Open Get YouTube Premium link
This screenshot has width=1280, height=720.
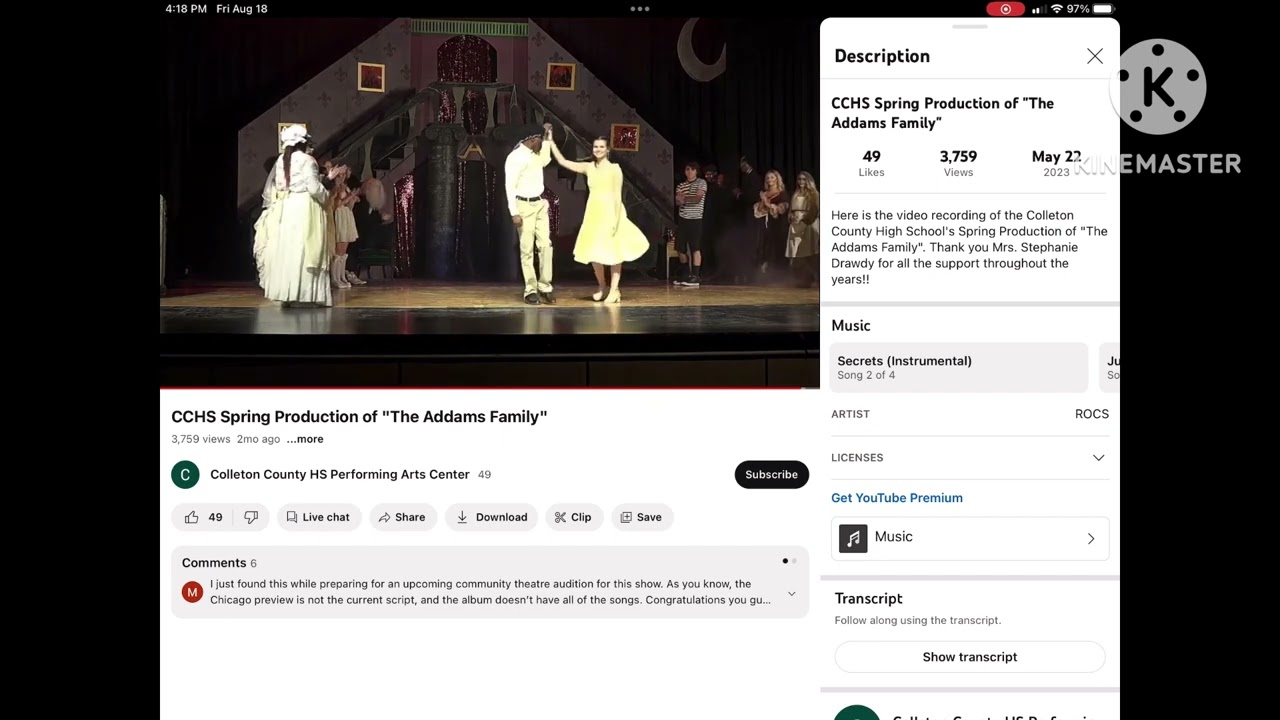897,498
